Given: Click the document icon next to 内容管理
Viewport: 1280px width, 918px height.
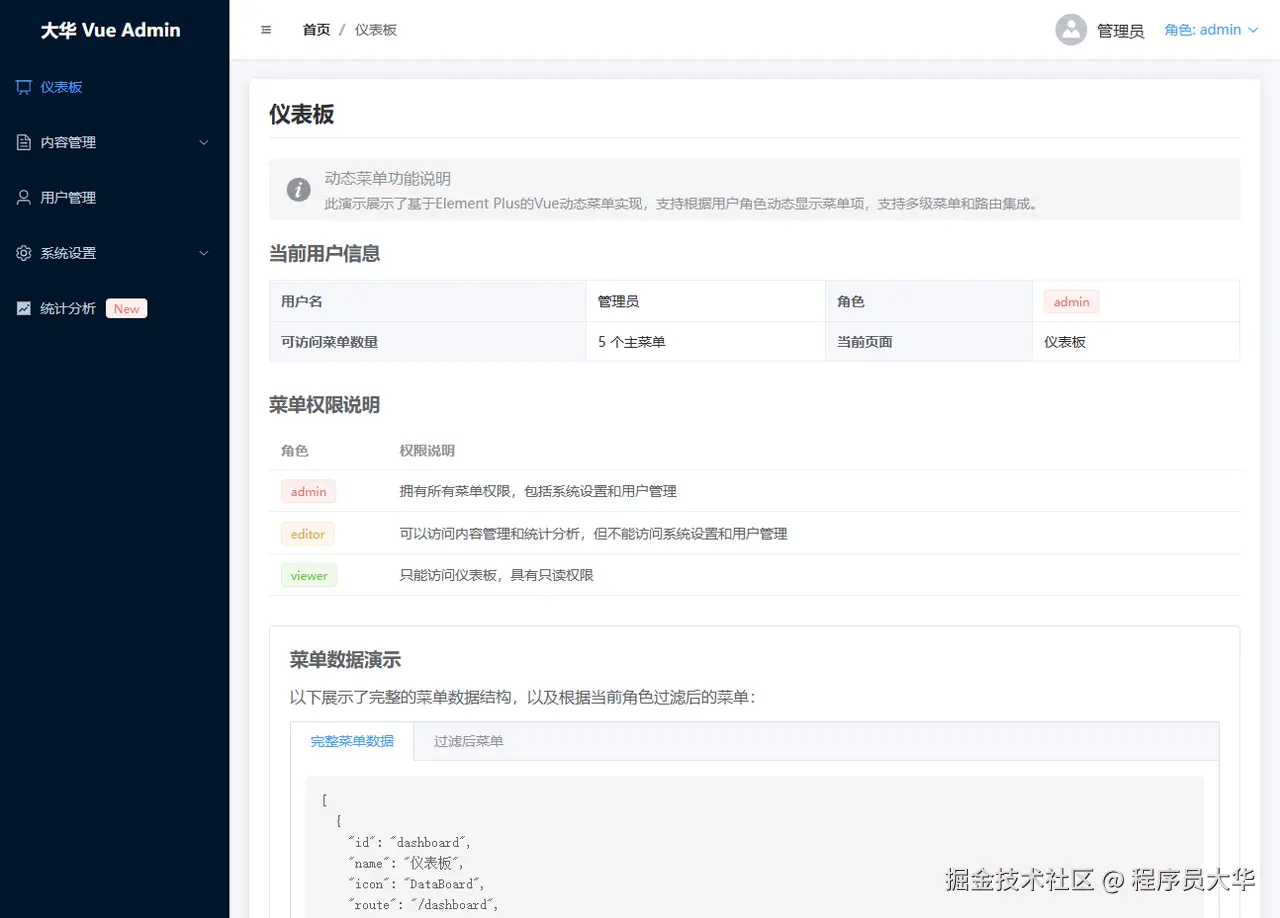Looking at the screenshot, I should 22,142.
